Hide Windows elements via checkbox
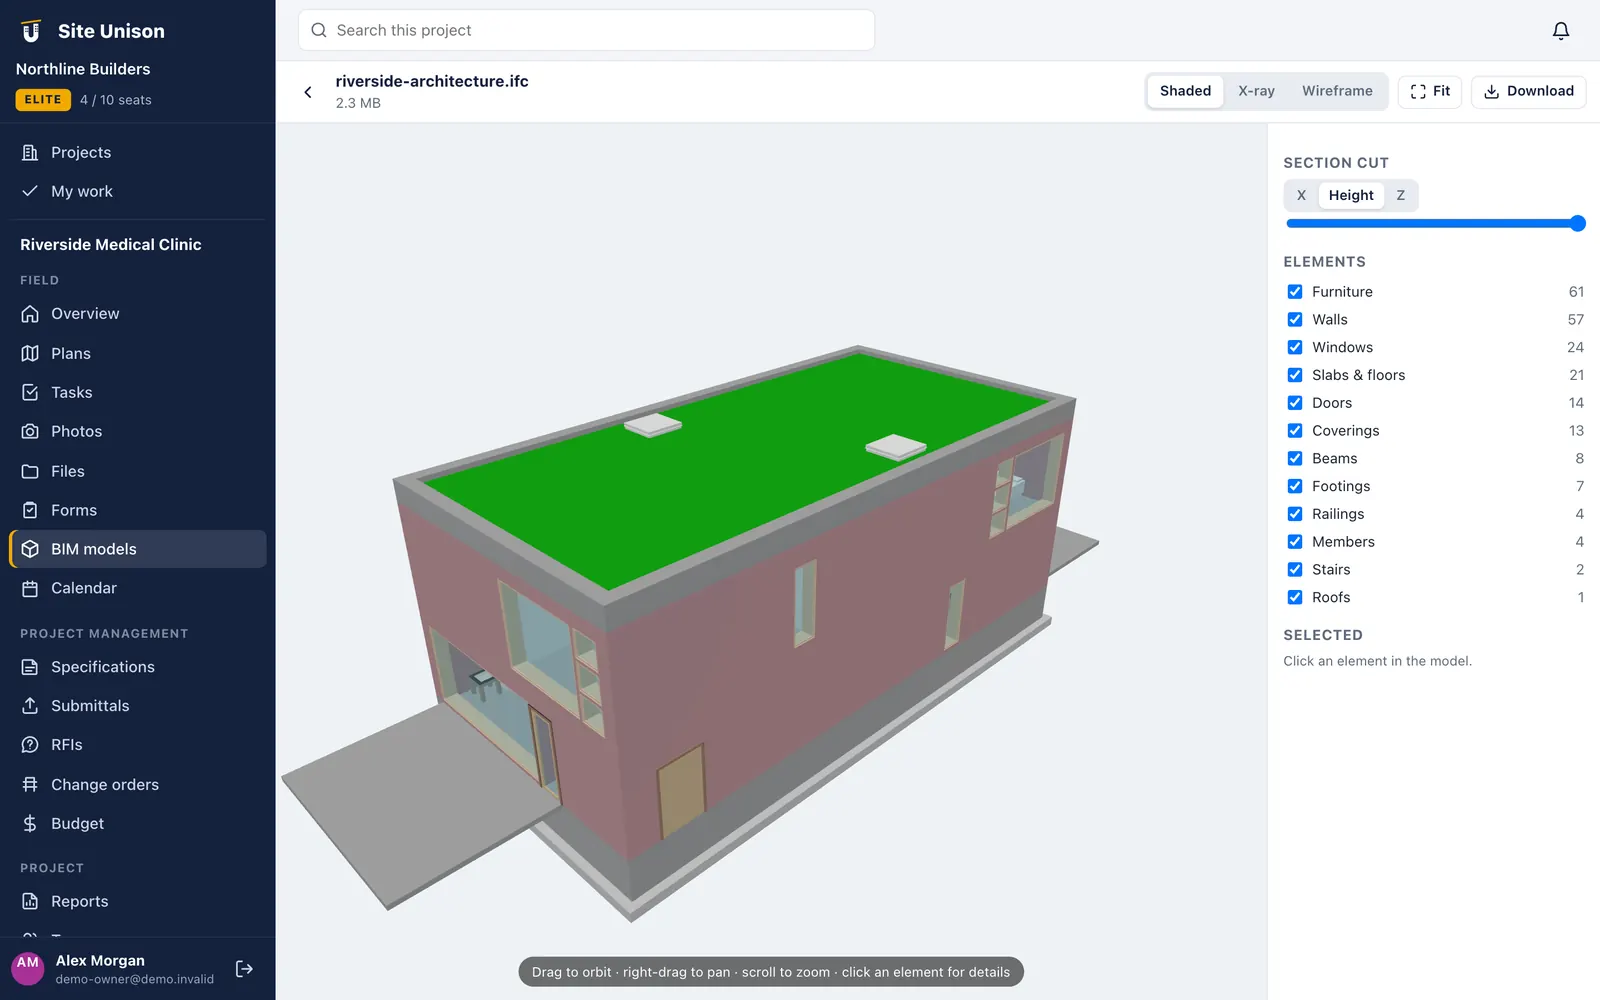 pos(1295,347)
